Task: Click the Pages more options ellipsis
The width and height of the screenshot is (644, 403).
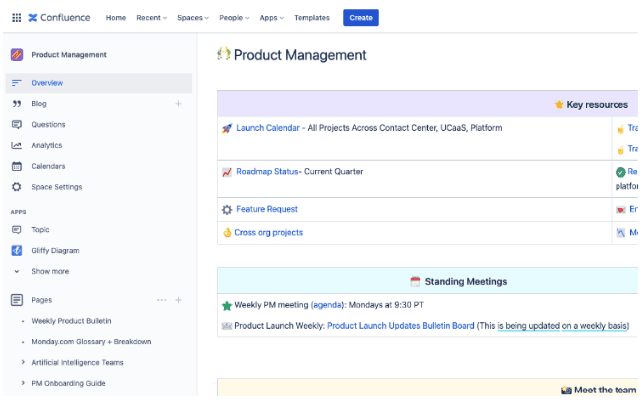Action: (162, 300)
